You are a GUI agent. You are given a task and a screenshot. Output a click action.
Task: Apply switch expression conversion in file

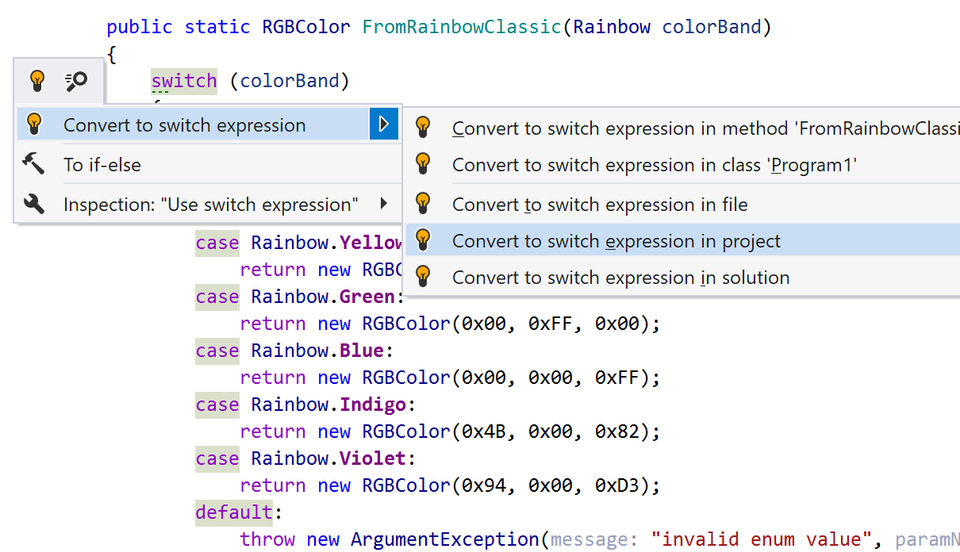click(599, 204)
